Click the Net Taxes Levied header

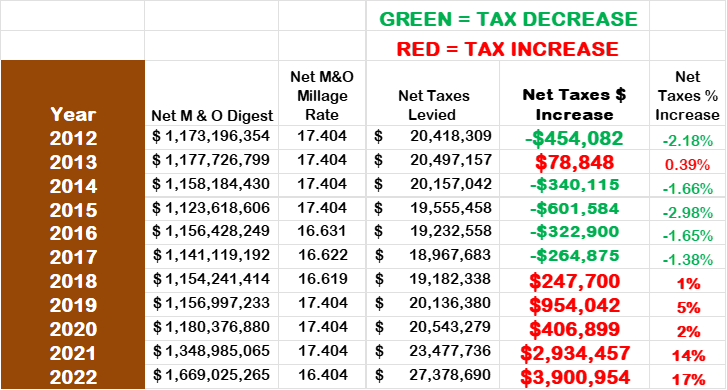tap(433, 105)
